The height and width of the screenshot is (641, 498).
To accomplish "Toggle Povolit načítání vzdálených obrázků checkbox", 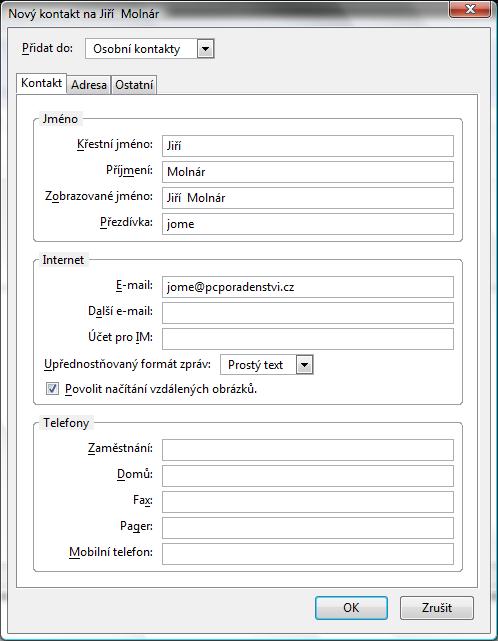I will click(x=52, y=388).
